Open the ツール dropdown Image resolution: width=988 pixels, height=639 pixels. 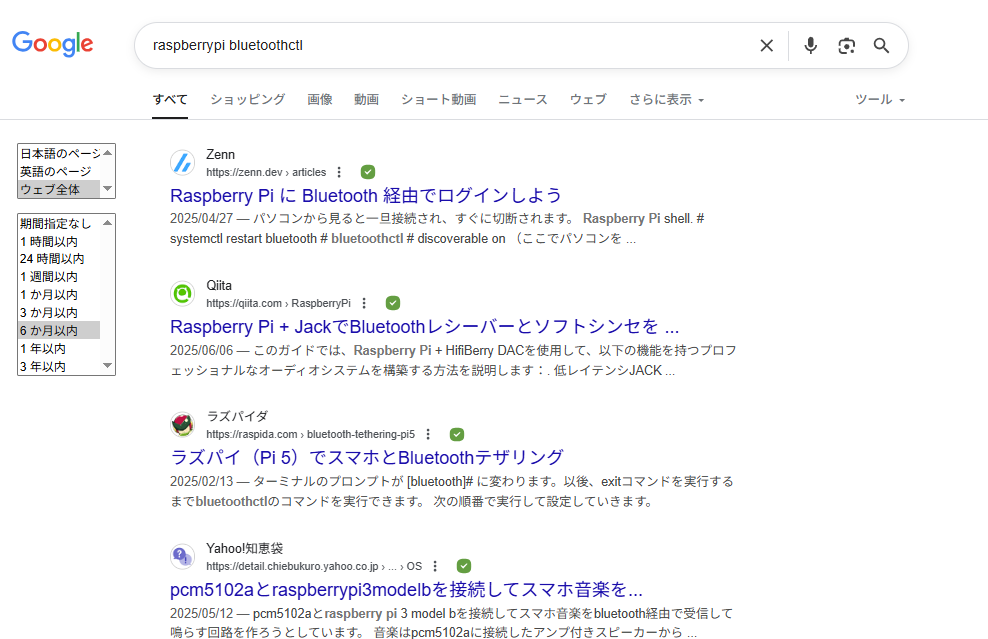pyautogui.click(x=880, y=100)
